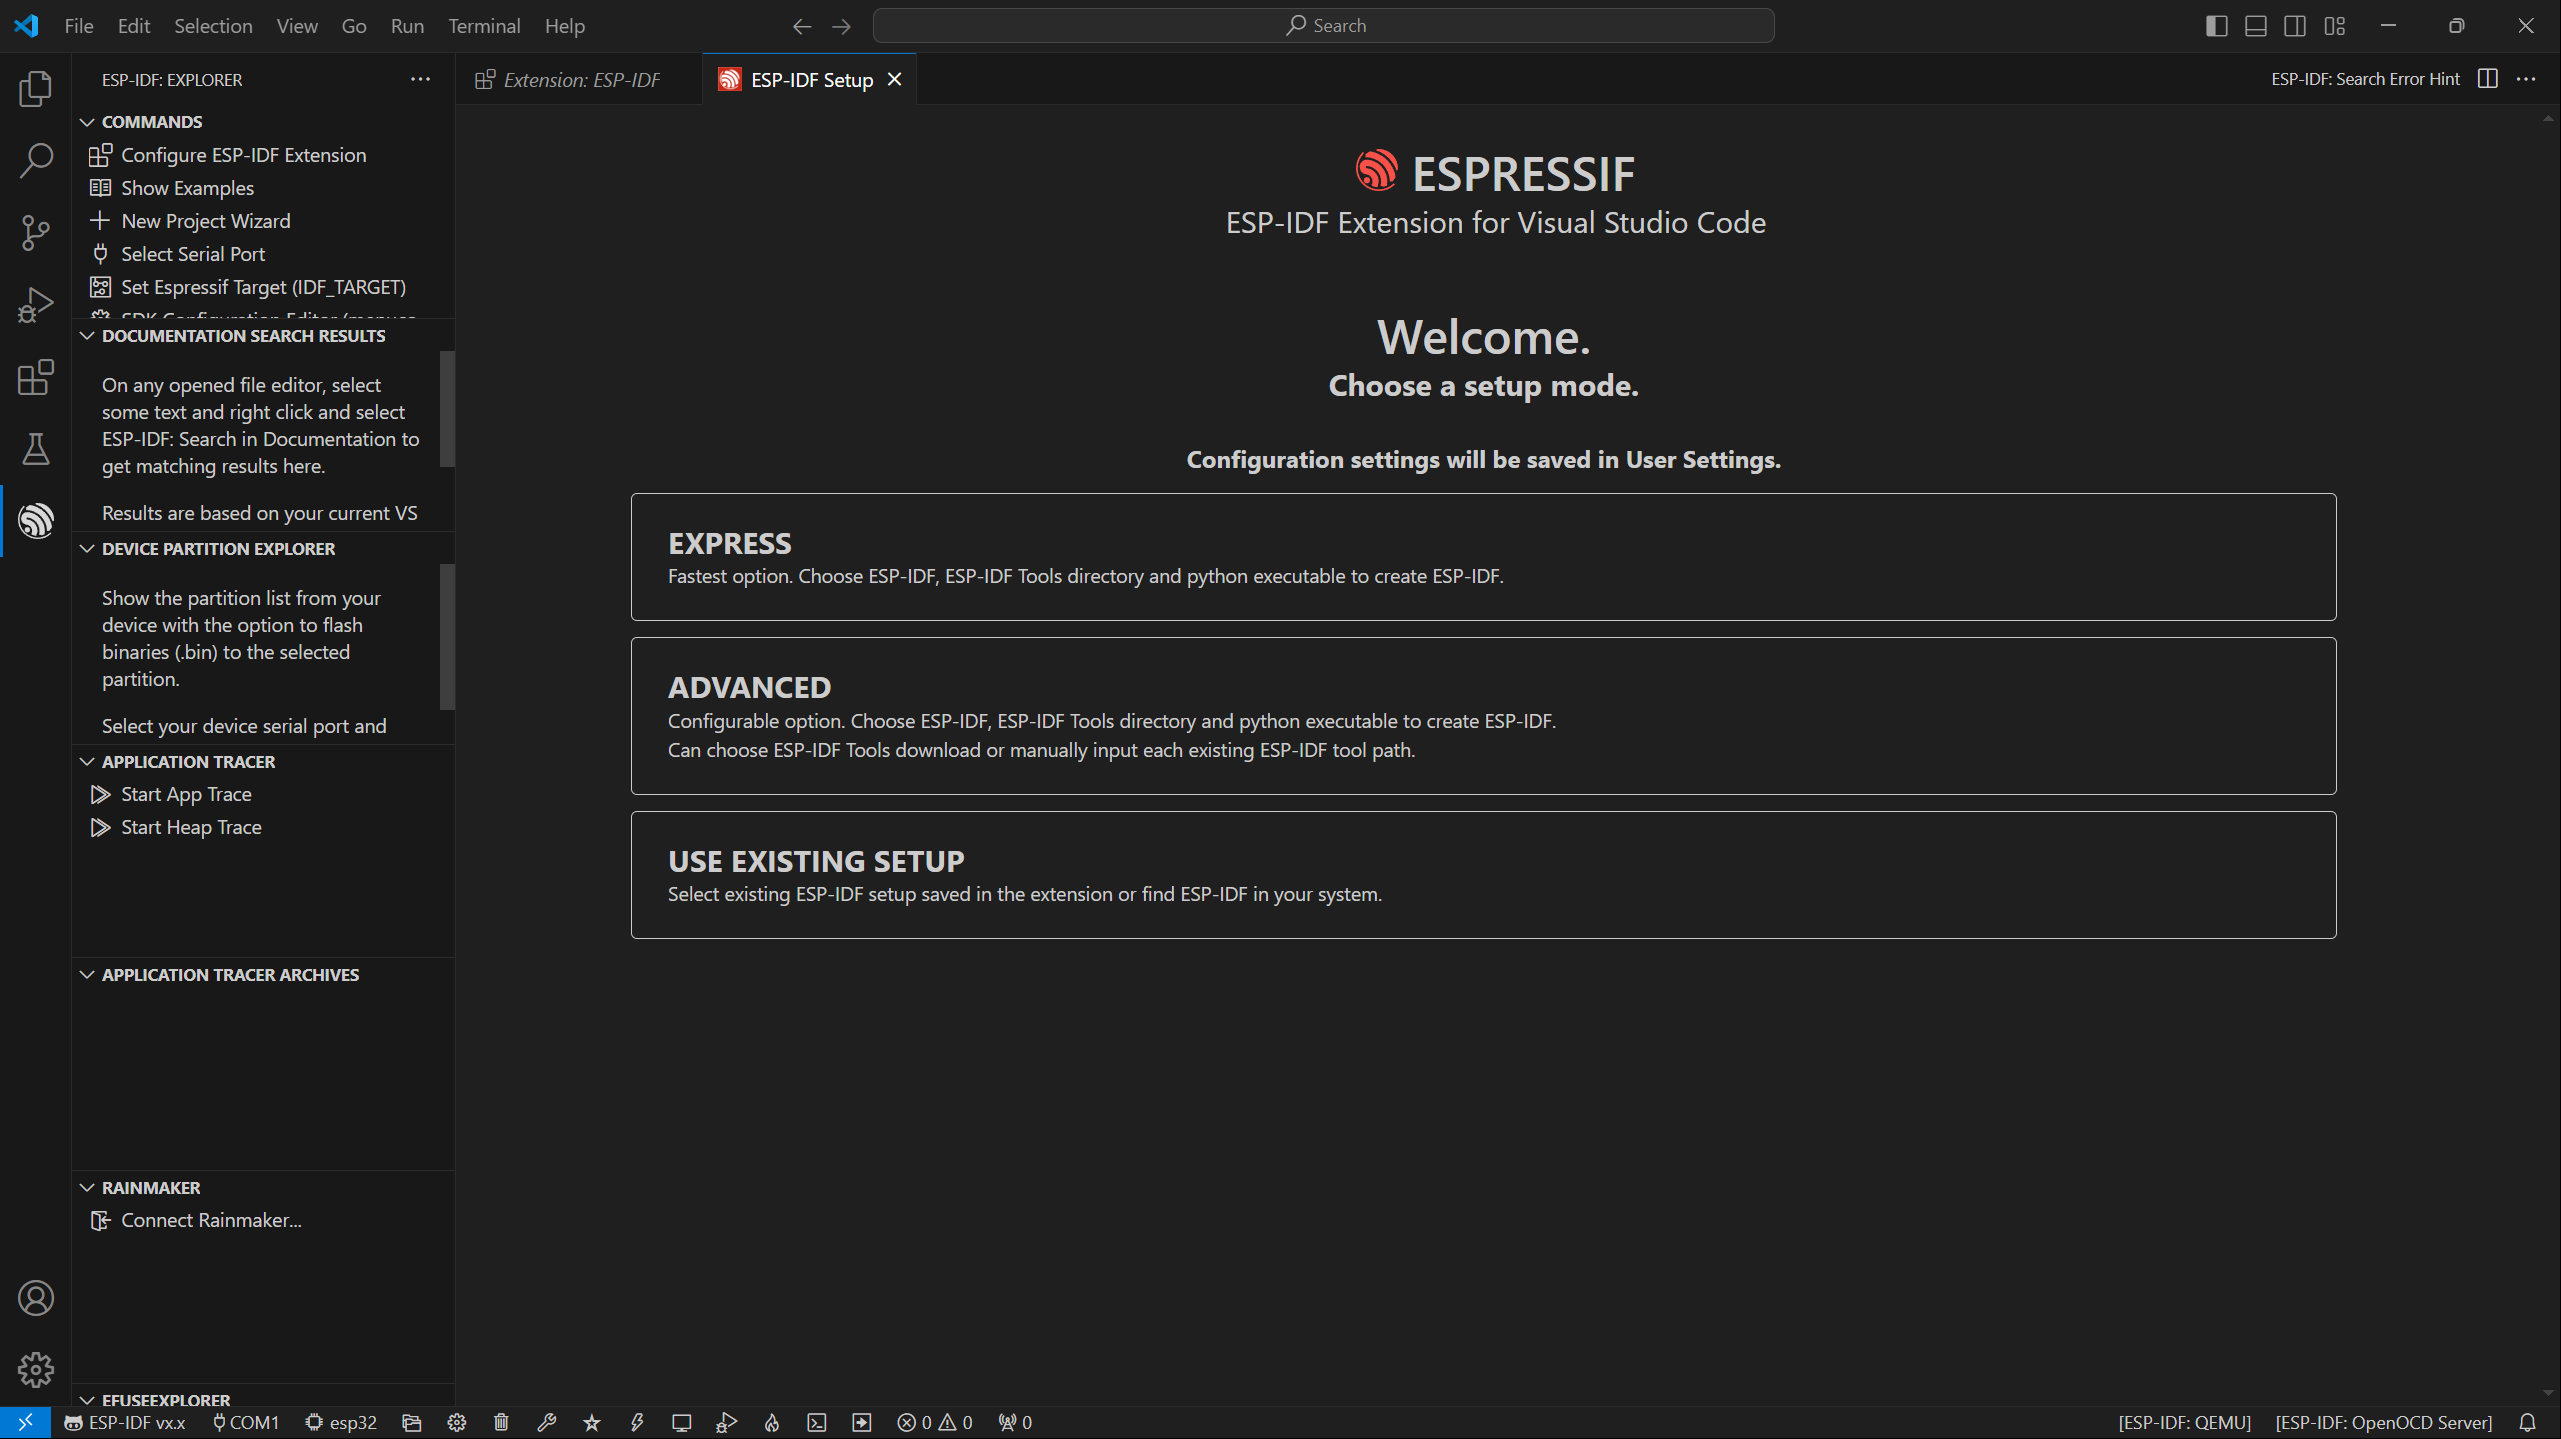Toggle Panel layout button
The image size is (2561, 1439).
coord(2256,26)
